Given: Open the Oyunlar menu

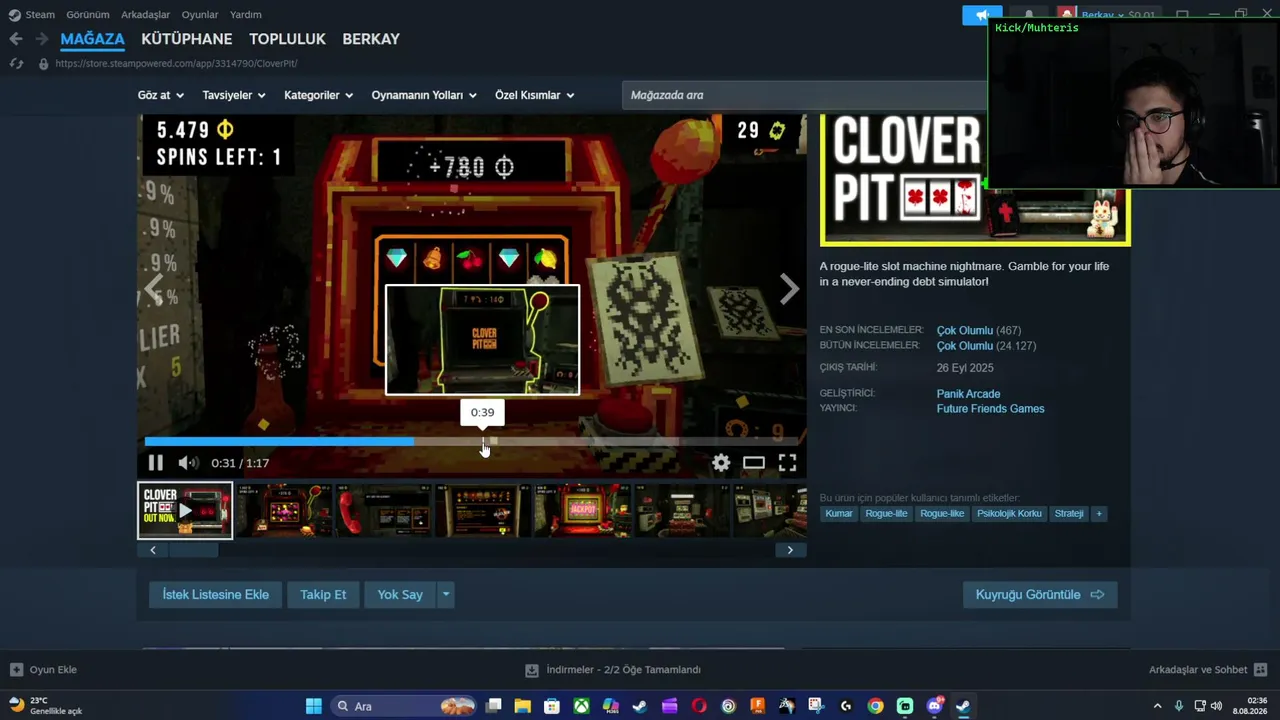Looking at the screenshot, I should pyautogui.click(x=200, y=15).
